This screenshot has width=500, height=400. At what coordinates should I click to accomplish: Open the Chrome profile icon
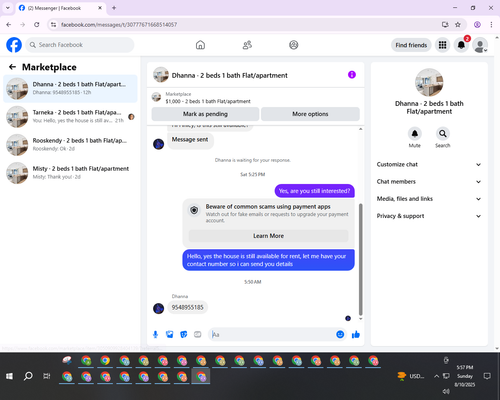click(477, 25)
